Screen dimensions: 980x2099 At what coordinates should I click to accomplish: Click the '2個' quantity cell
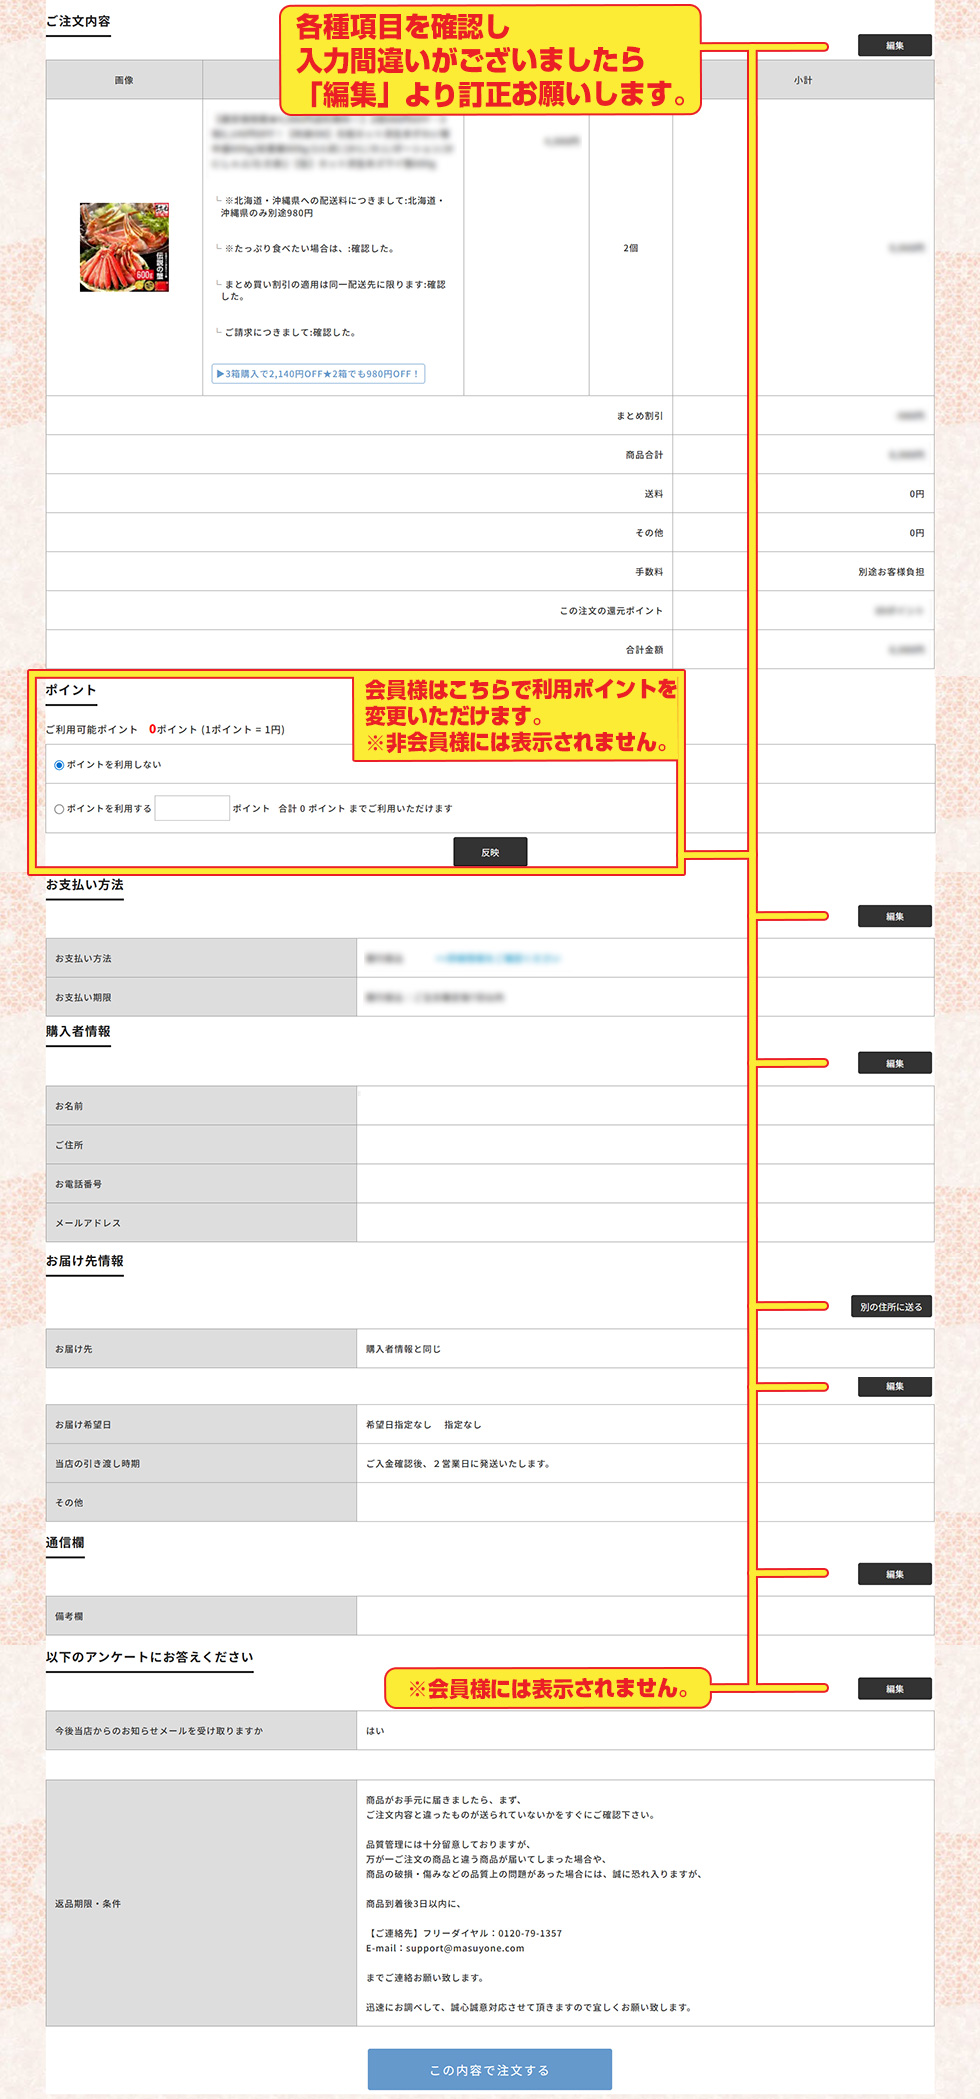click(x=630, y=248)
